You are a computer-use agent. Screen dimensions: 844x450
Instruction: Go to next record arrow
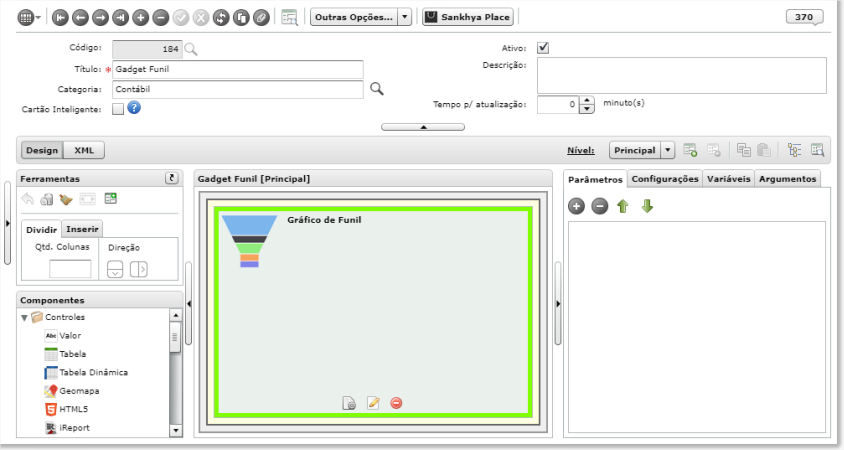click(x=100, y=18)
